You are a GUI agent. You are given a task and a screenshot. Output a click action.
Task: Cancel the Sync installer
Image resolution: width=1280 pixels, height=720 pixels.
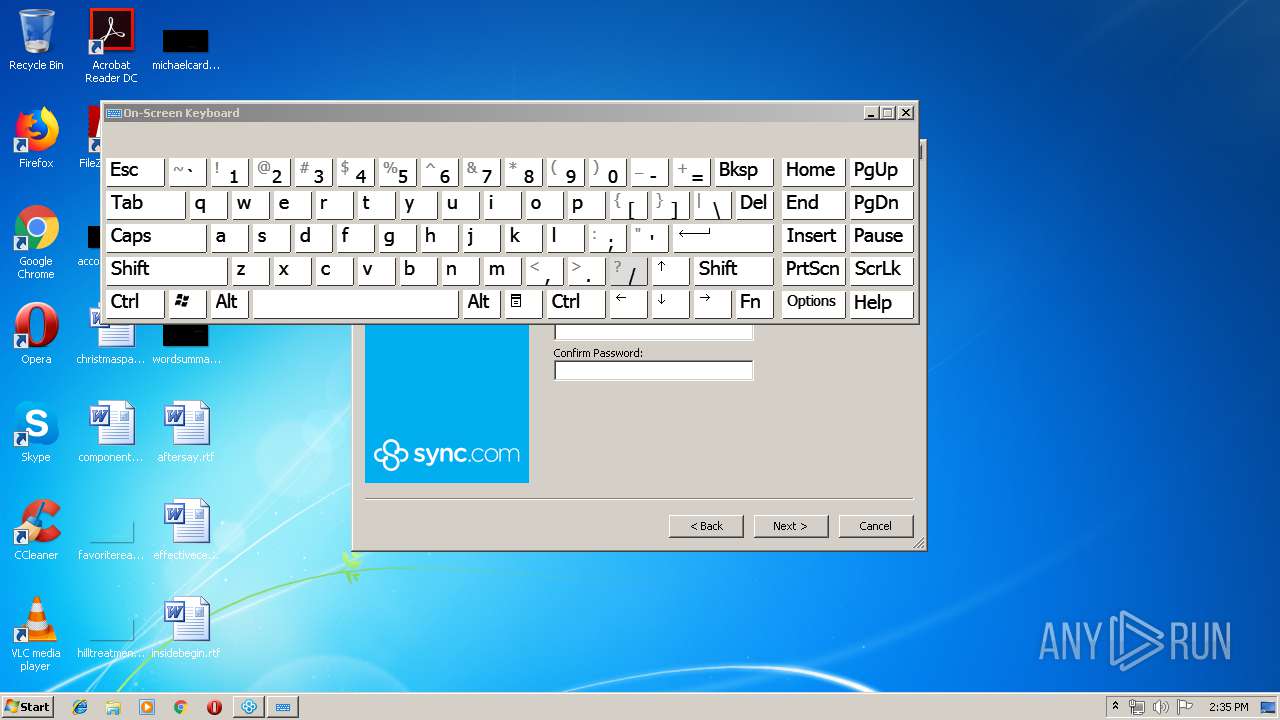[x=875, y=526]
